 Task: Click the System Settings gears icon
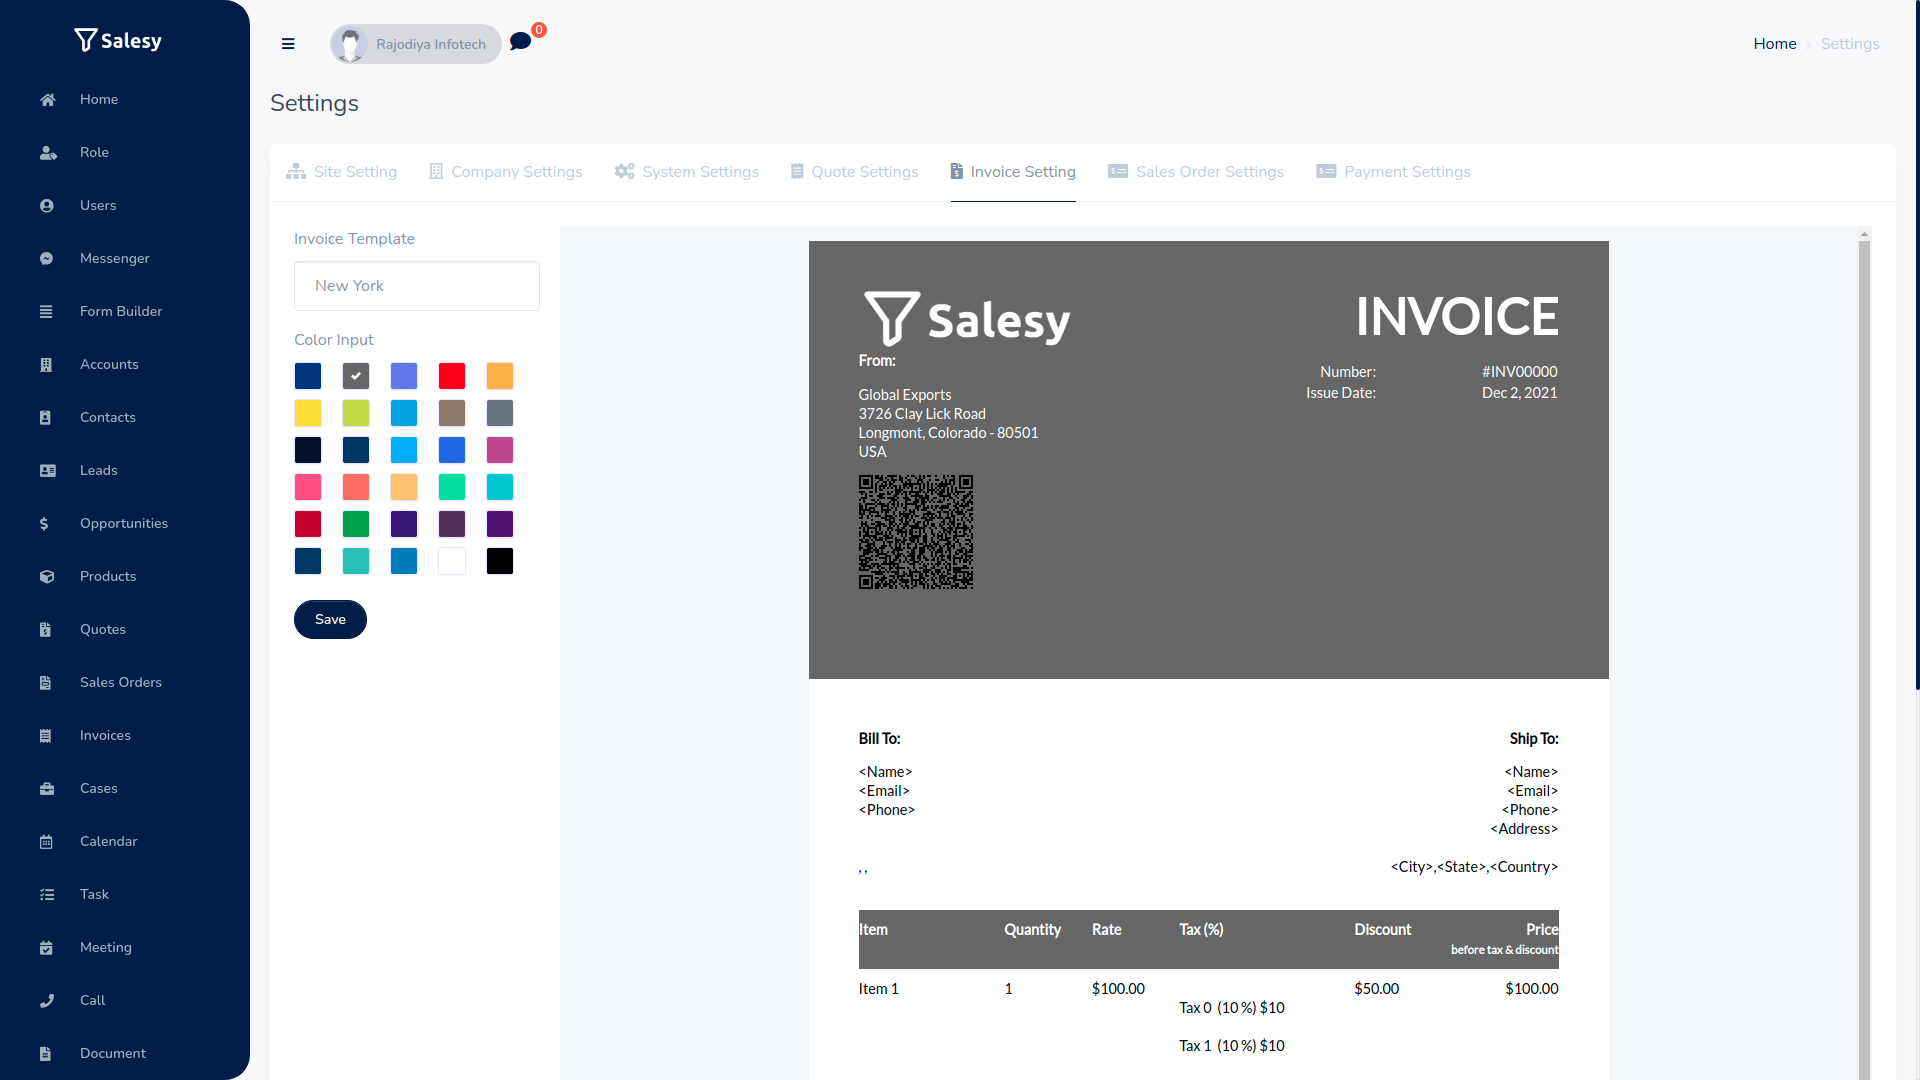point(625,171)
